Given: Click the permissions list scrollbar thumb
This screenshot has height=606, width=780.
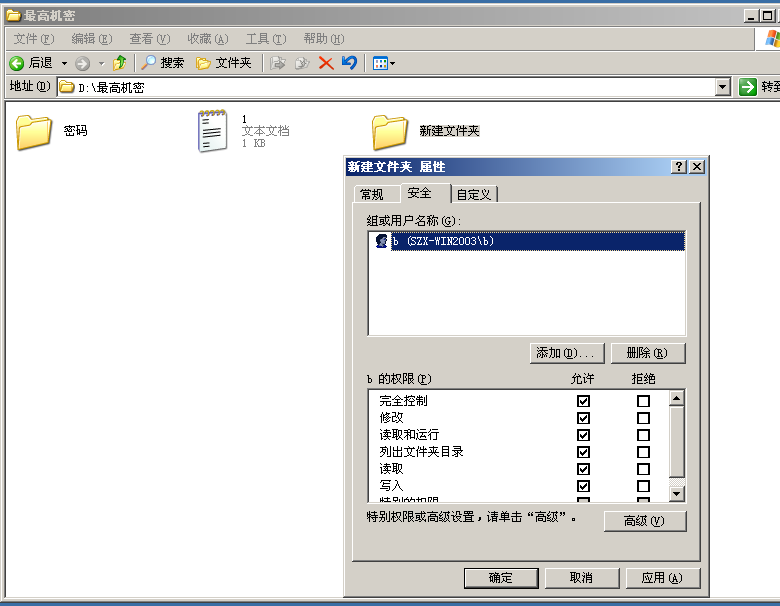Looking at the screenshot, I should [x=677, y=442].
